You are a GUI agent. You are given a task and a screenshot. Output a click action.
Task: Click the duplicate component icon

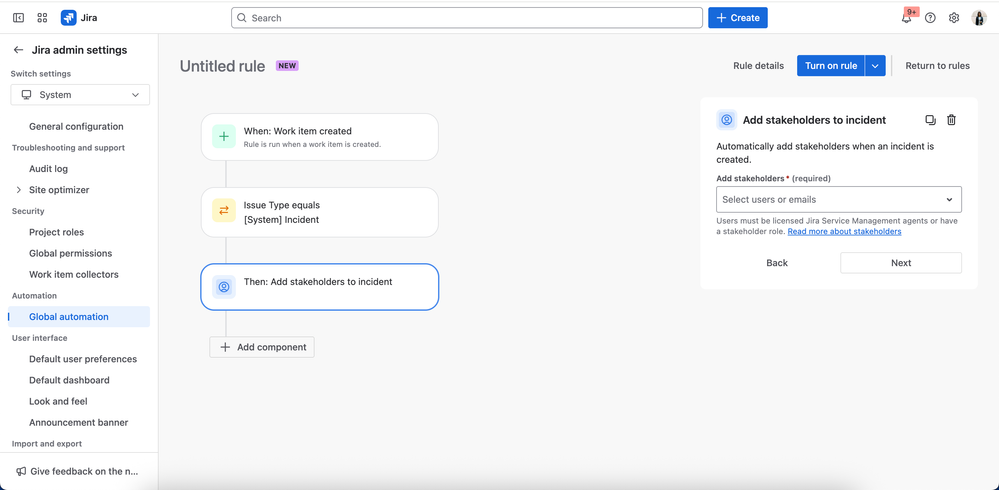[x=930, y=120]
